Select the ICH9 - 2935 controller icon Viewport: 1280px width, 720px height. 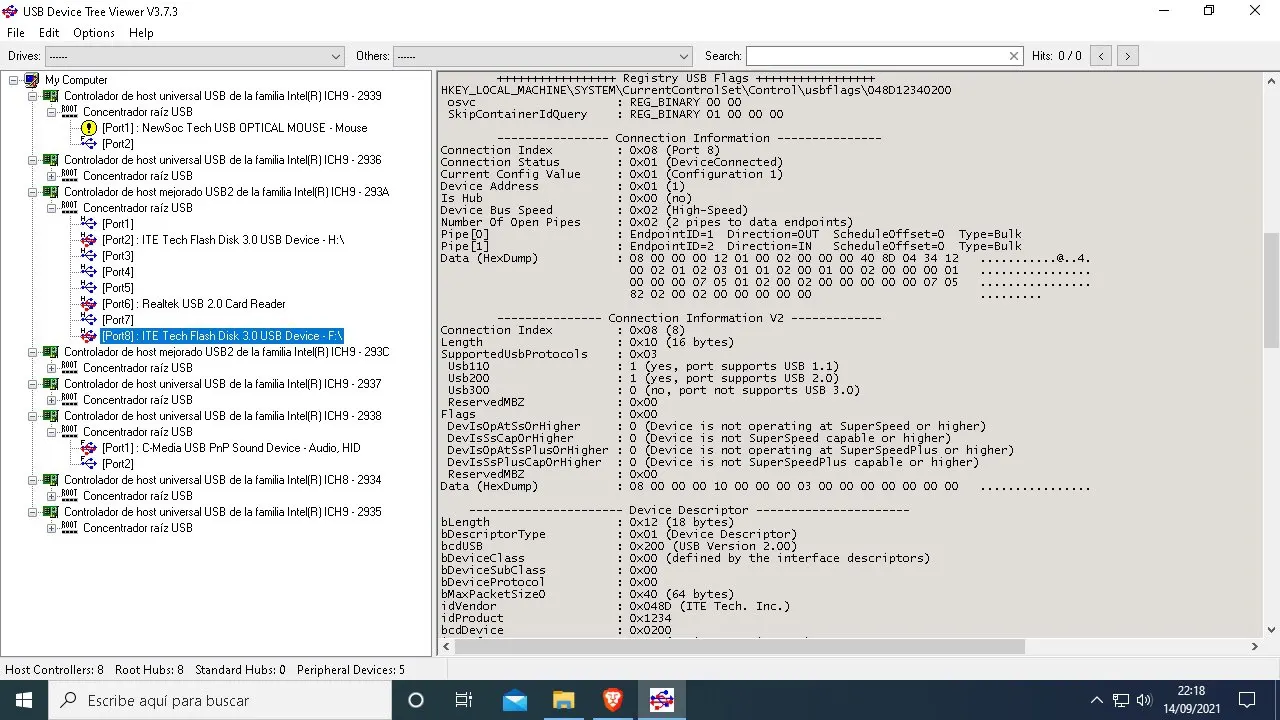point(51,512)
